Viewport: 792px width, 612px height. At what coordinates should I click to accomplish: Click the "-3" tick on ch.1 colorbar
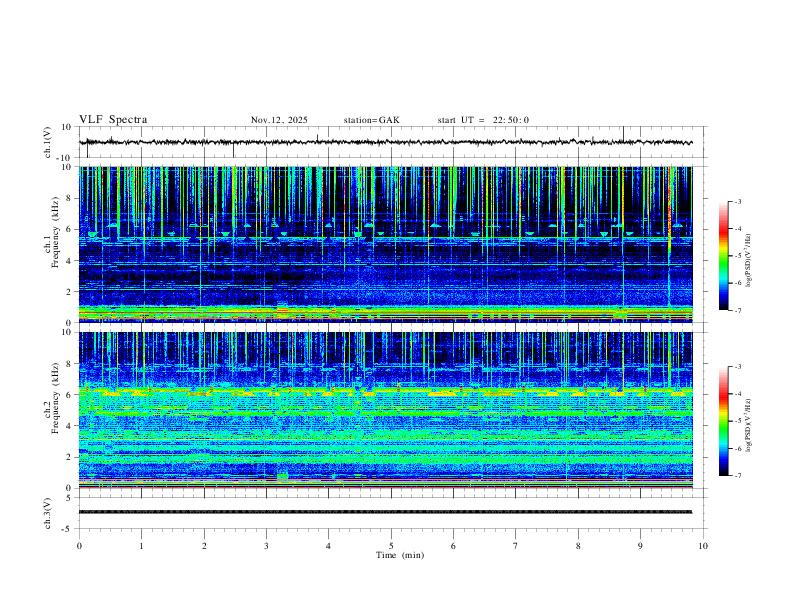738,201
